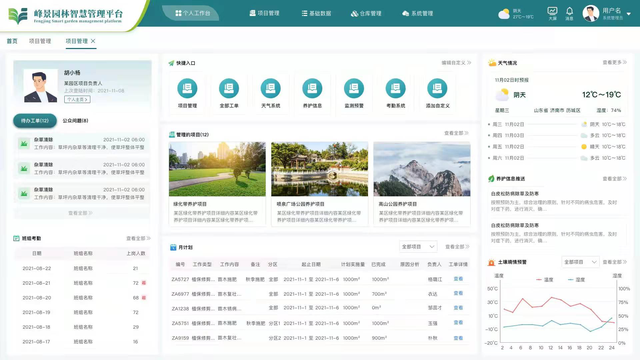View all 养护信息推送 items

tap(614, 179)
